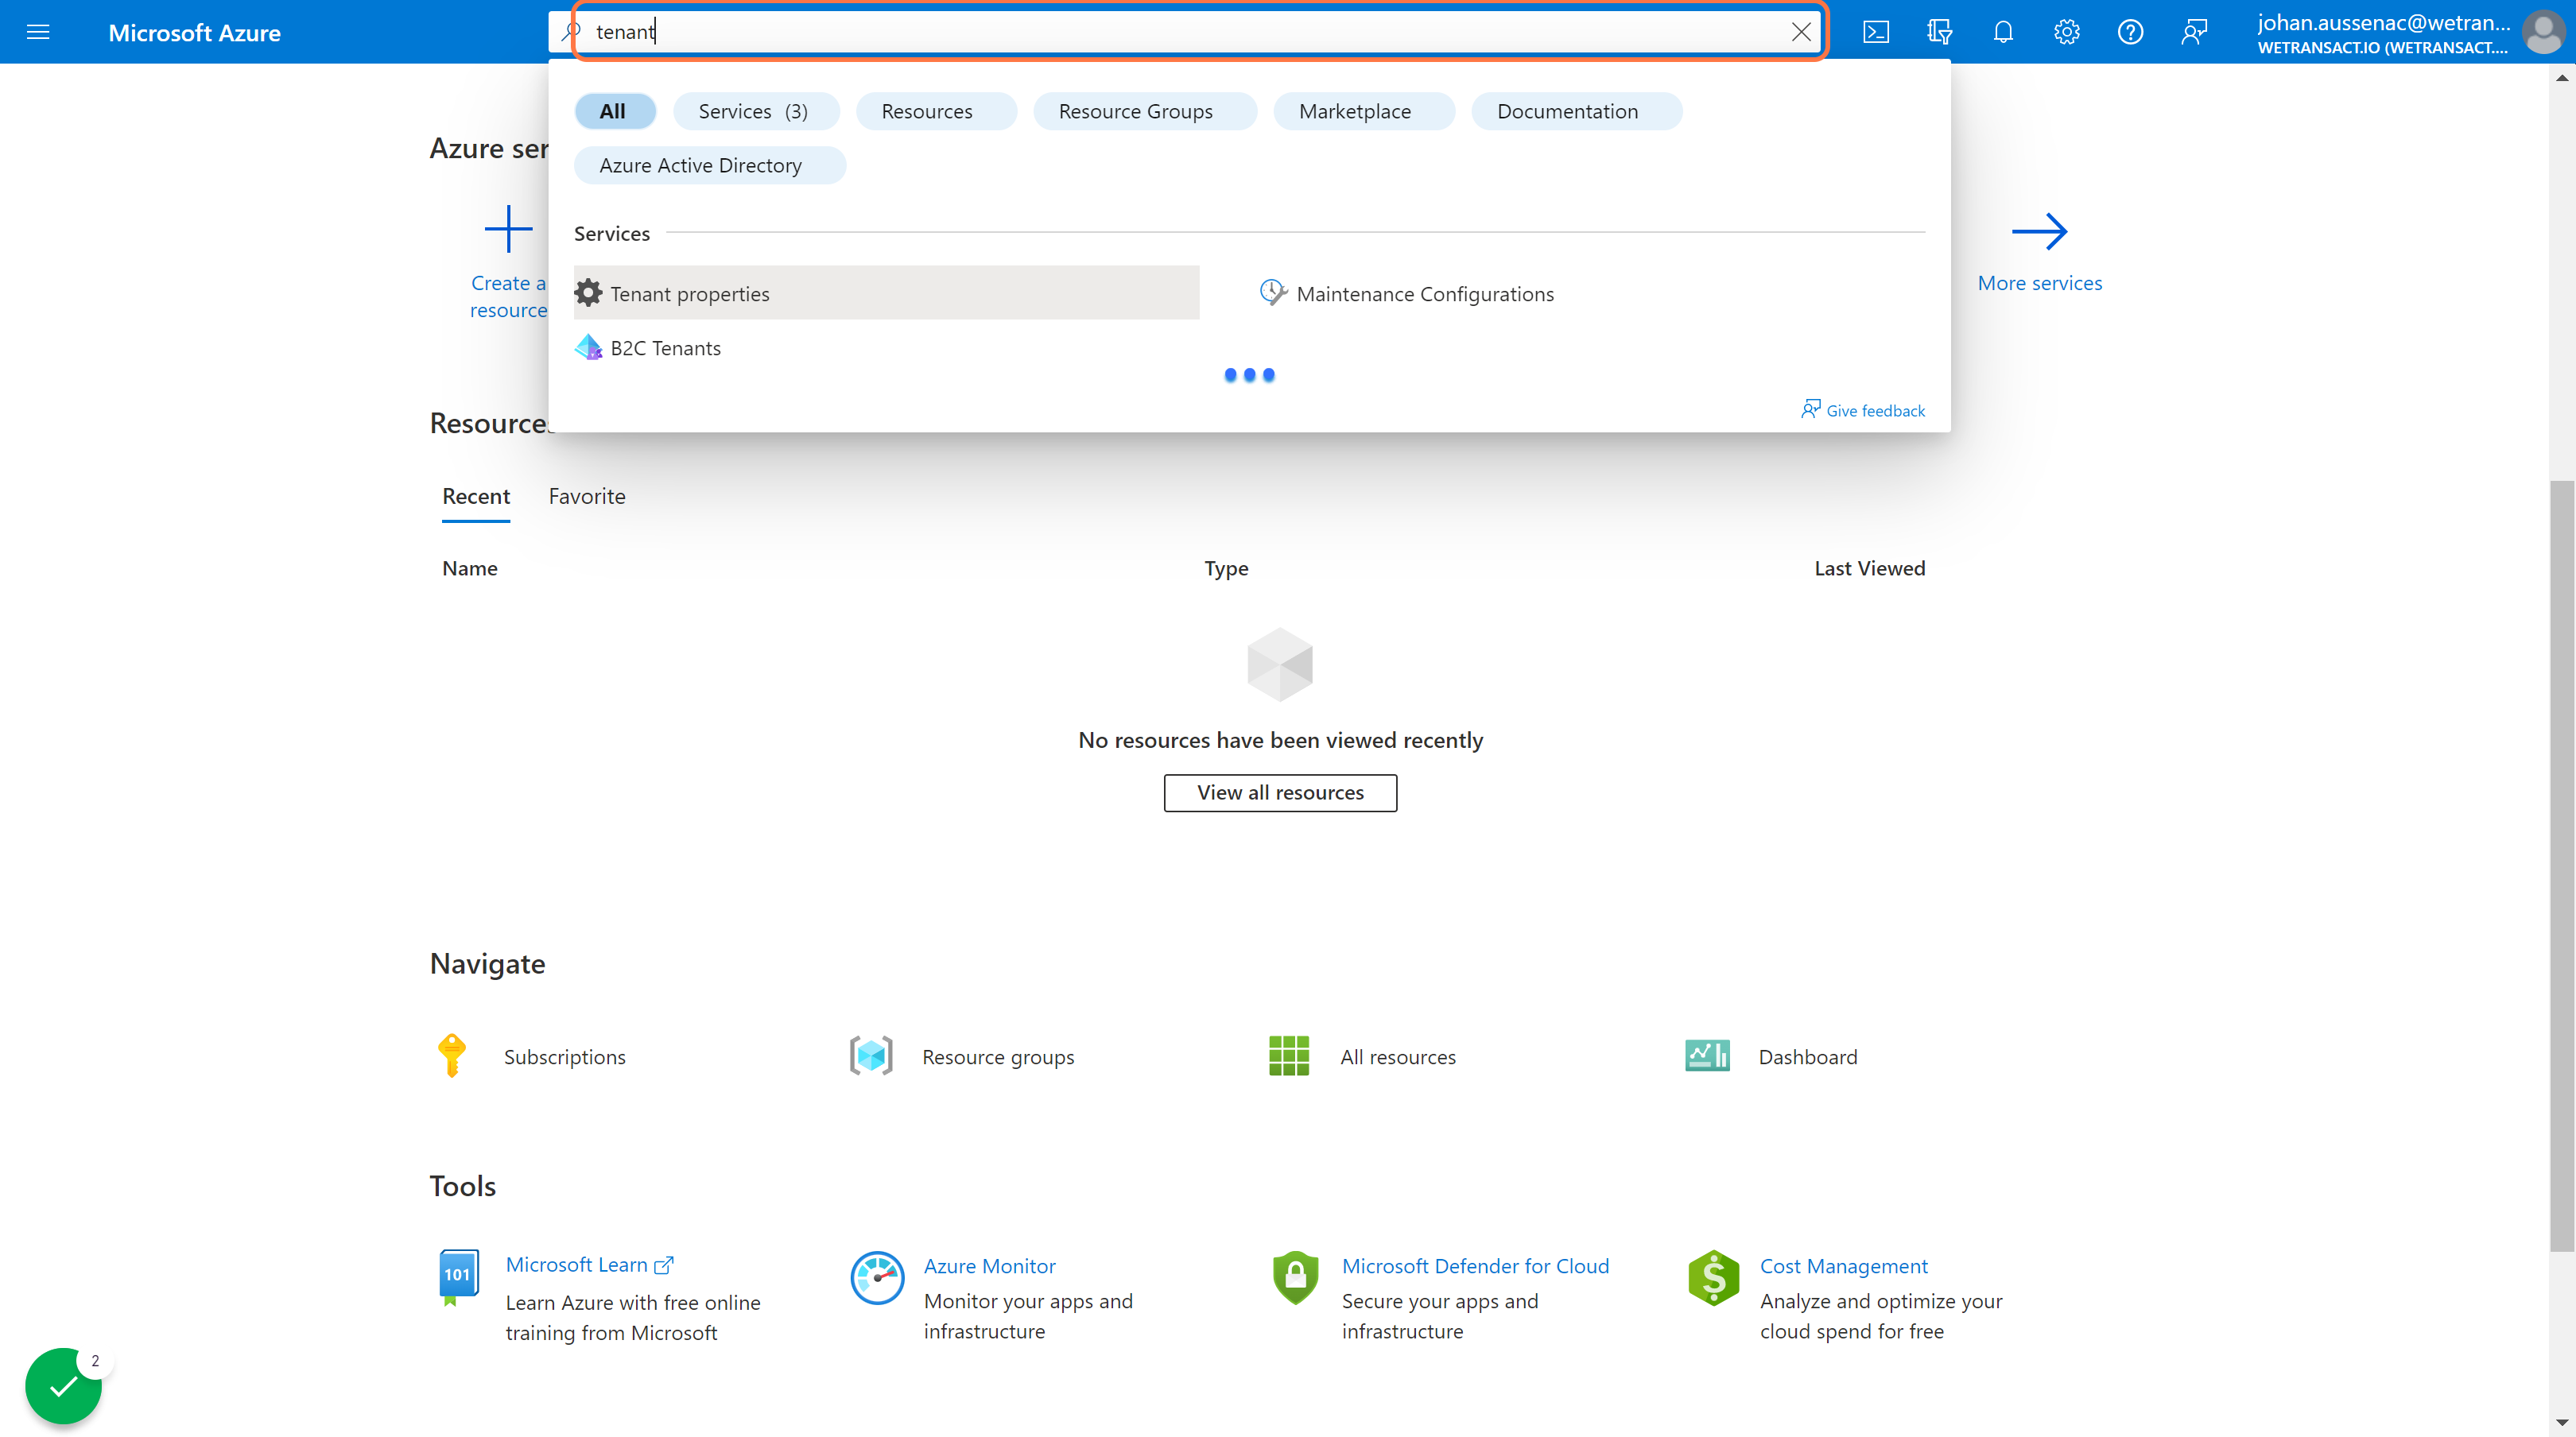Open the Help question mark icon
2576x1437 pixels.
click(x=2130, y=32)
